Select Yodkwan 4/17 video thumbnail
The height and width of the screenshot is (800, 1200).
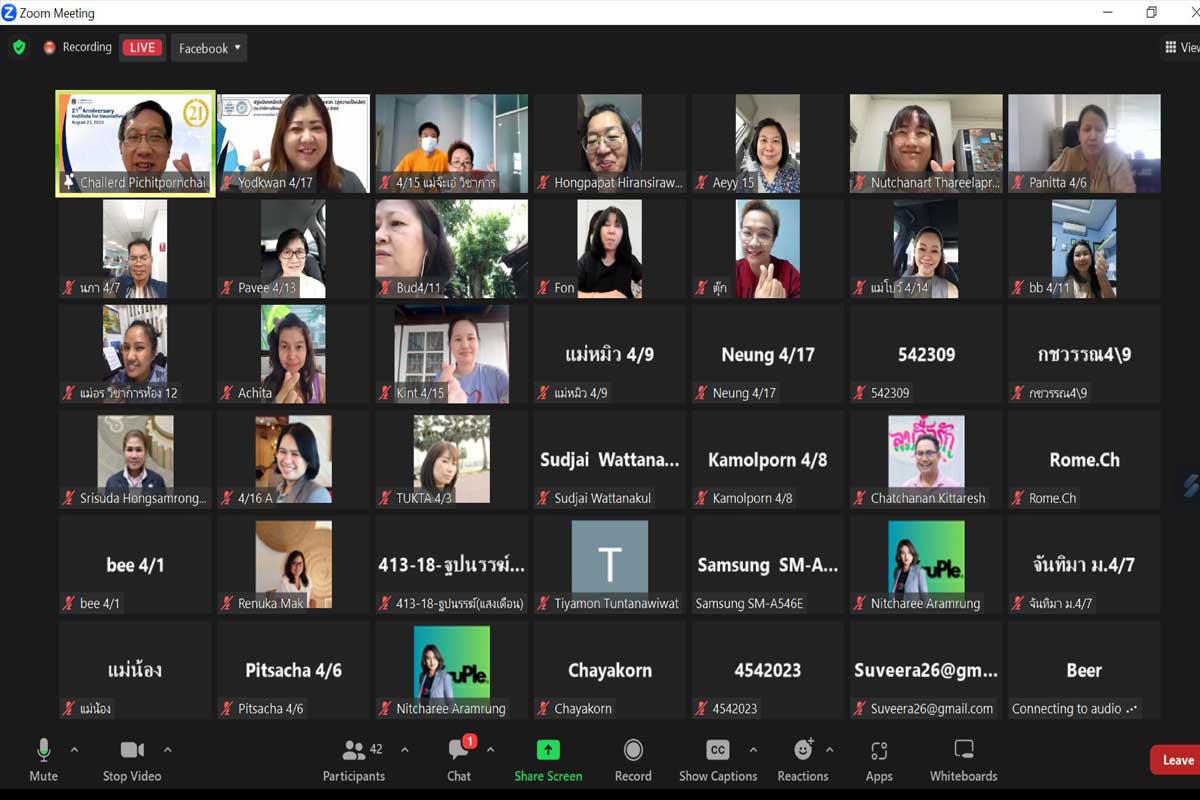[293, 145]
